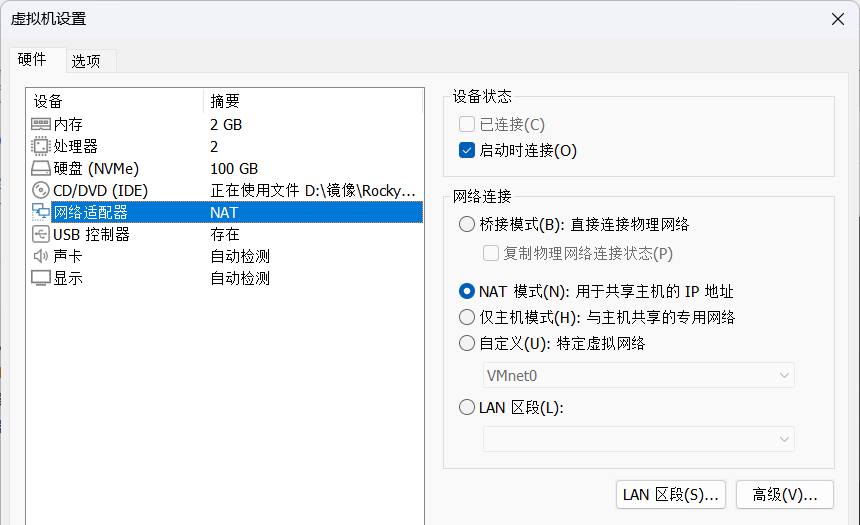This screenshot has height=525, width=860.
Task: Select host-only mode 仅主机模式(H) option
Action: coord(467,317)
